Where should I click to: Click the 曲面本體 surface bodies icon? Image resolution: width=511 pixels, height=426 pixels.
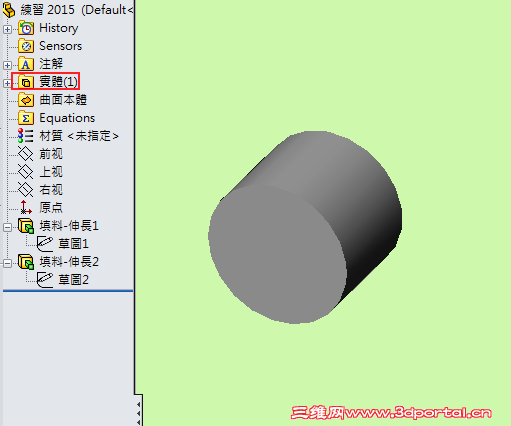pos(26,100)
